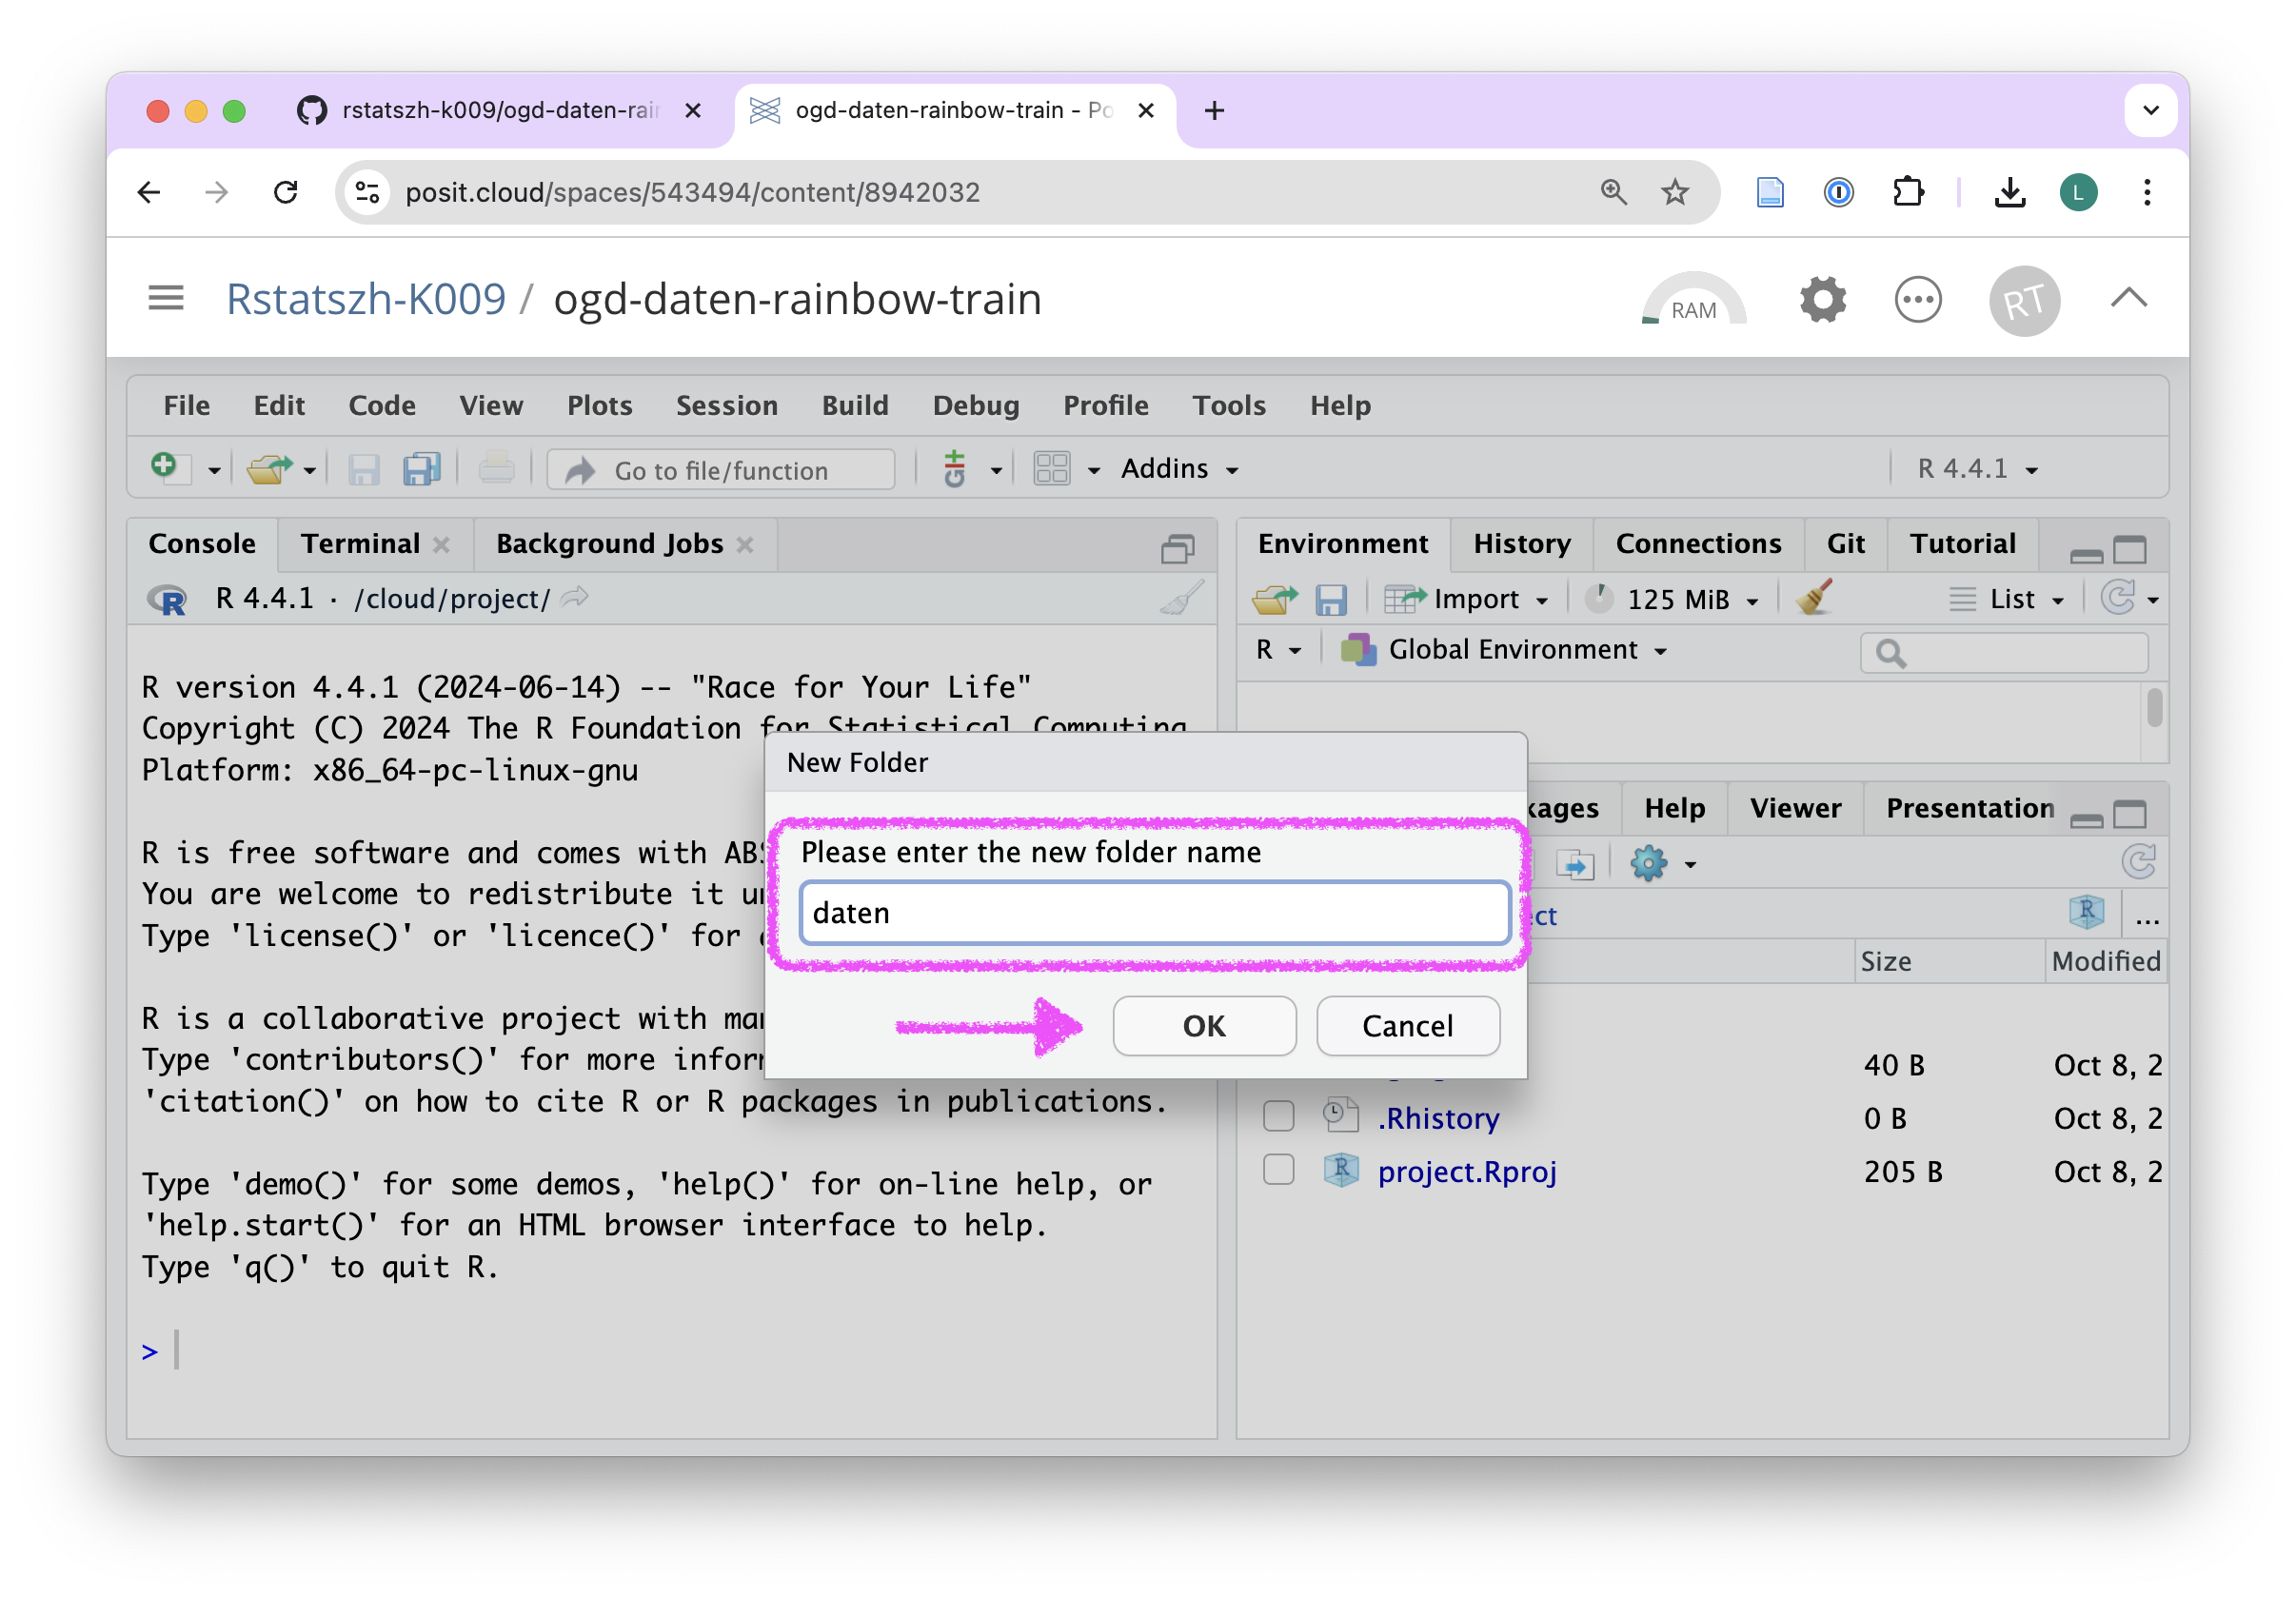Switch to the History tab
The width and height of the screenshot is (2296, 1597).
coord(1522,543)
